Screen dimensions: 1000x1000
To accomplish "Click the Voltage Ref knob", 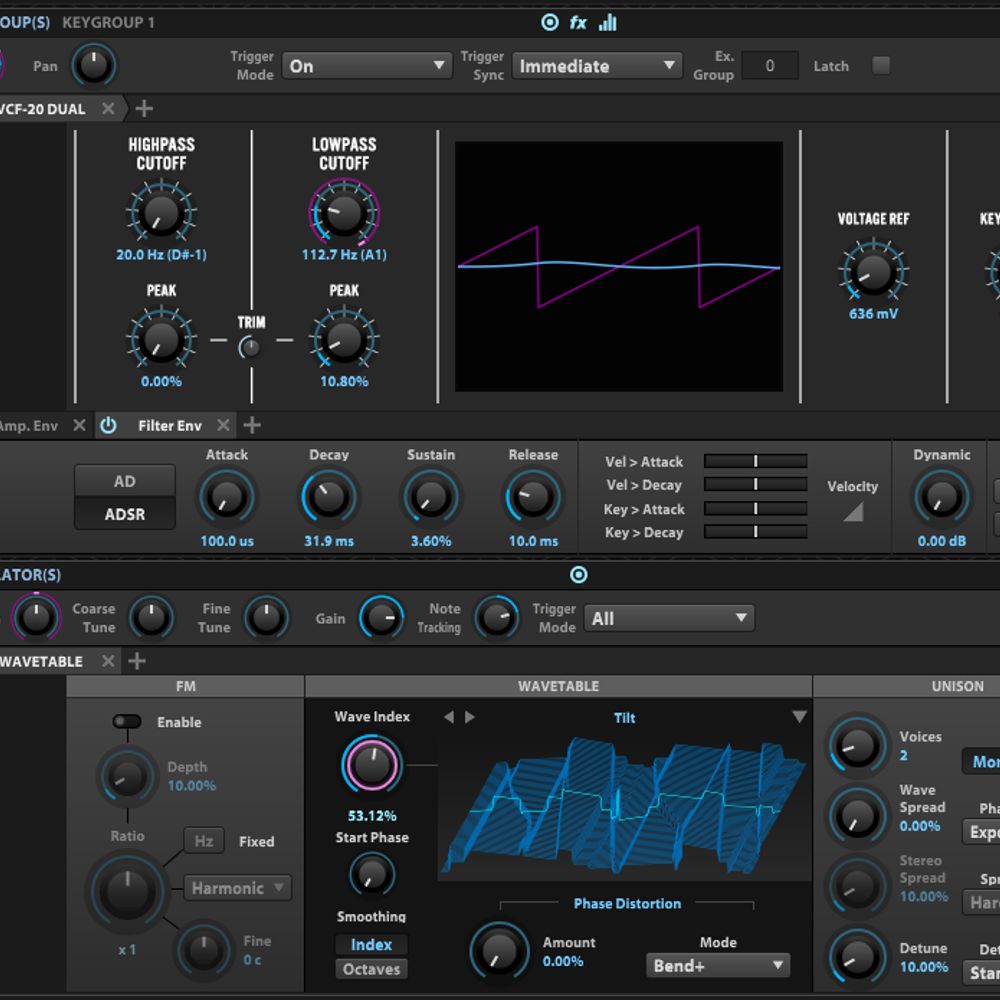I will (873, 272).
